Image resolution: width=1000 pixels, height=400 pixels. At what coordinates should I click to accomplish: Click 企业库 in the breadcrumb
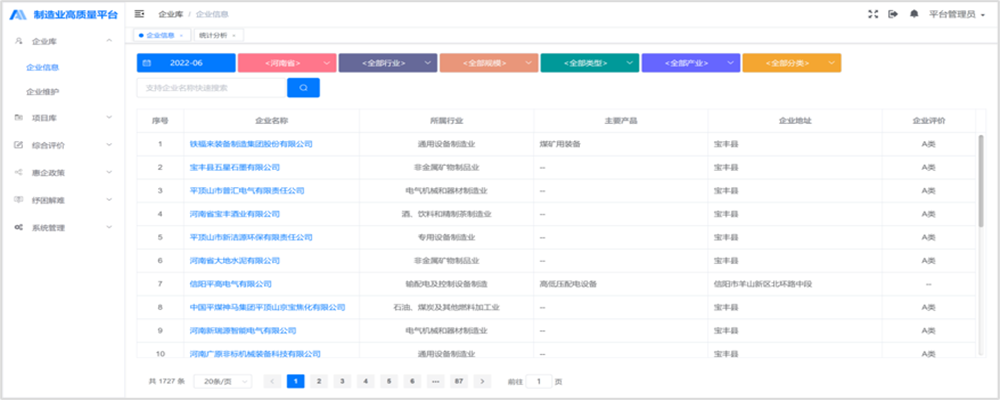pos(170,14)
